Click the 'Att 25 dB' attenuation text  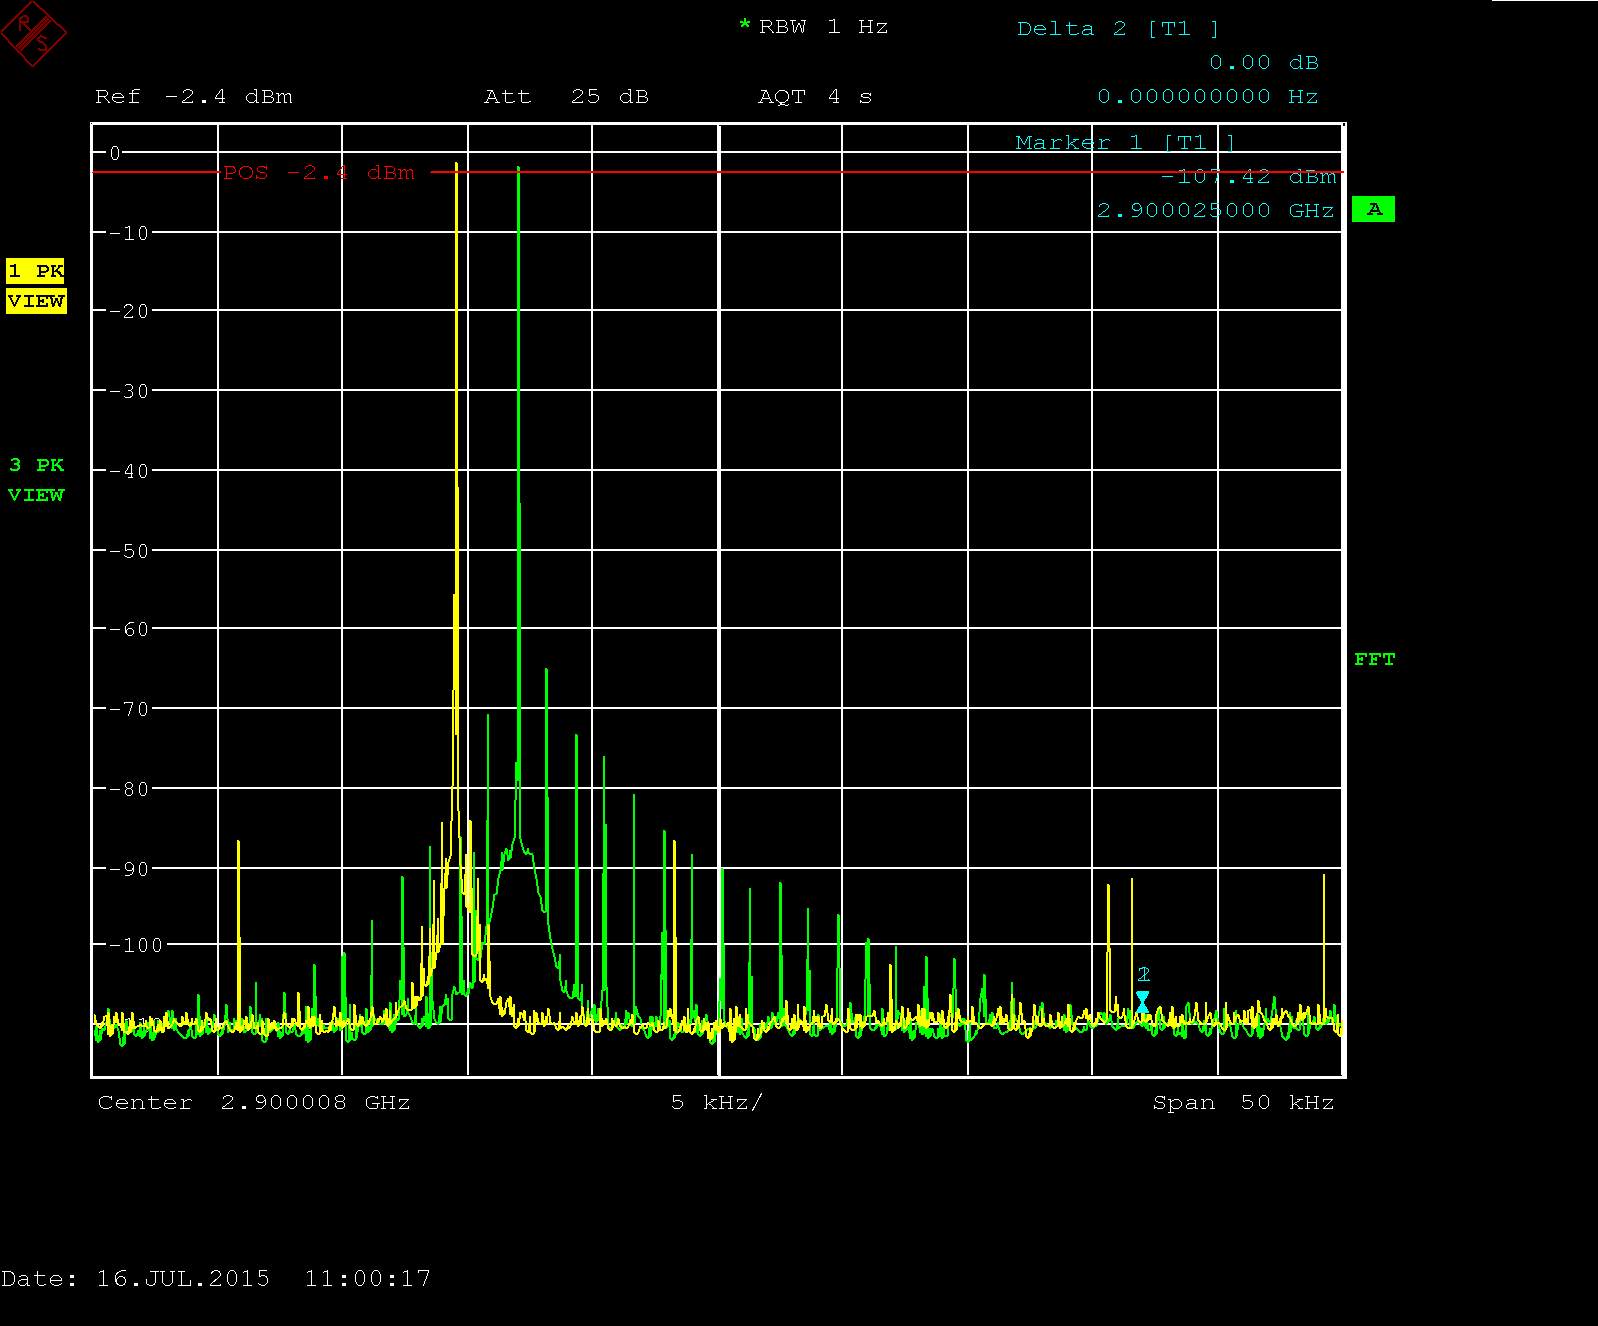(566, 97)
